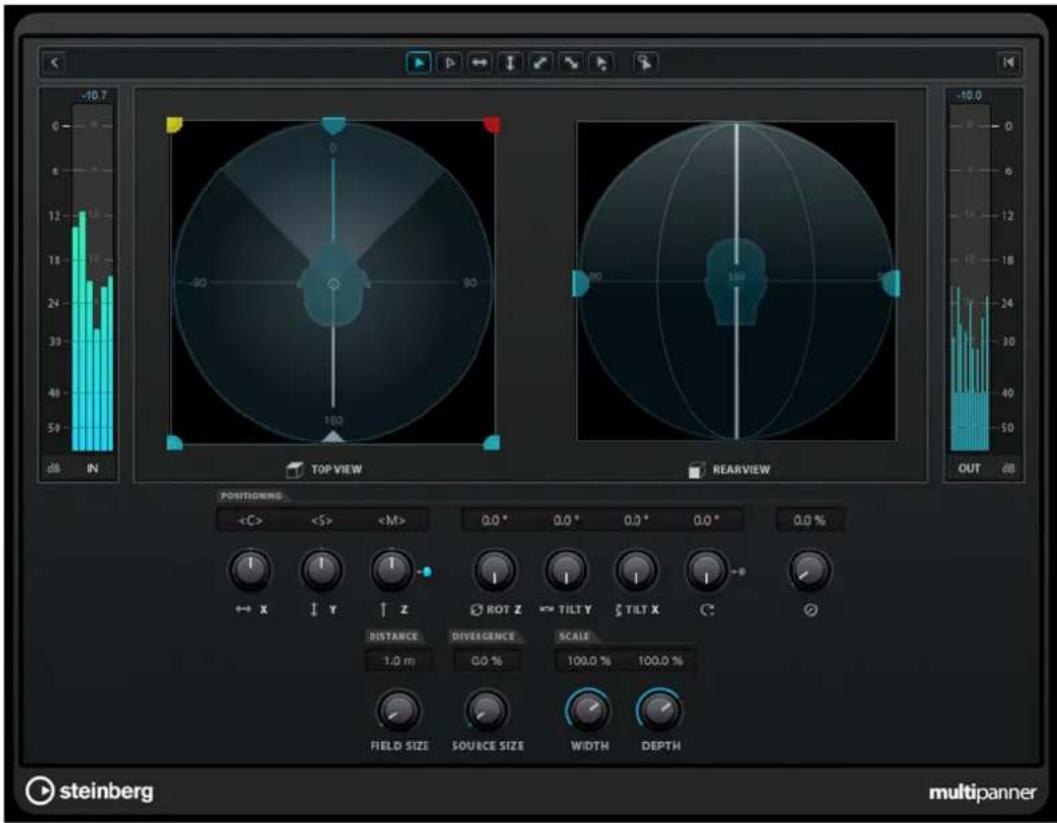Enable diagonal bottom-left to top-right restriction

click(541, 63)
